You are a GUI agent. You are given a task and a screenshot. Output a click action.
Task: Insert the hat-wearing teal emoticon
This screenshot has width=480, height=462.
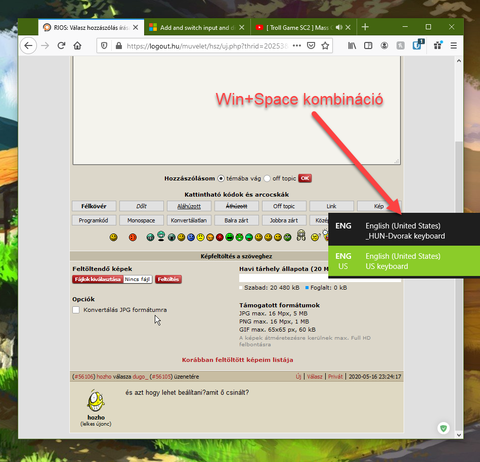(161, 236)
